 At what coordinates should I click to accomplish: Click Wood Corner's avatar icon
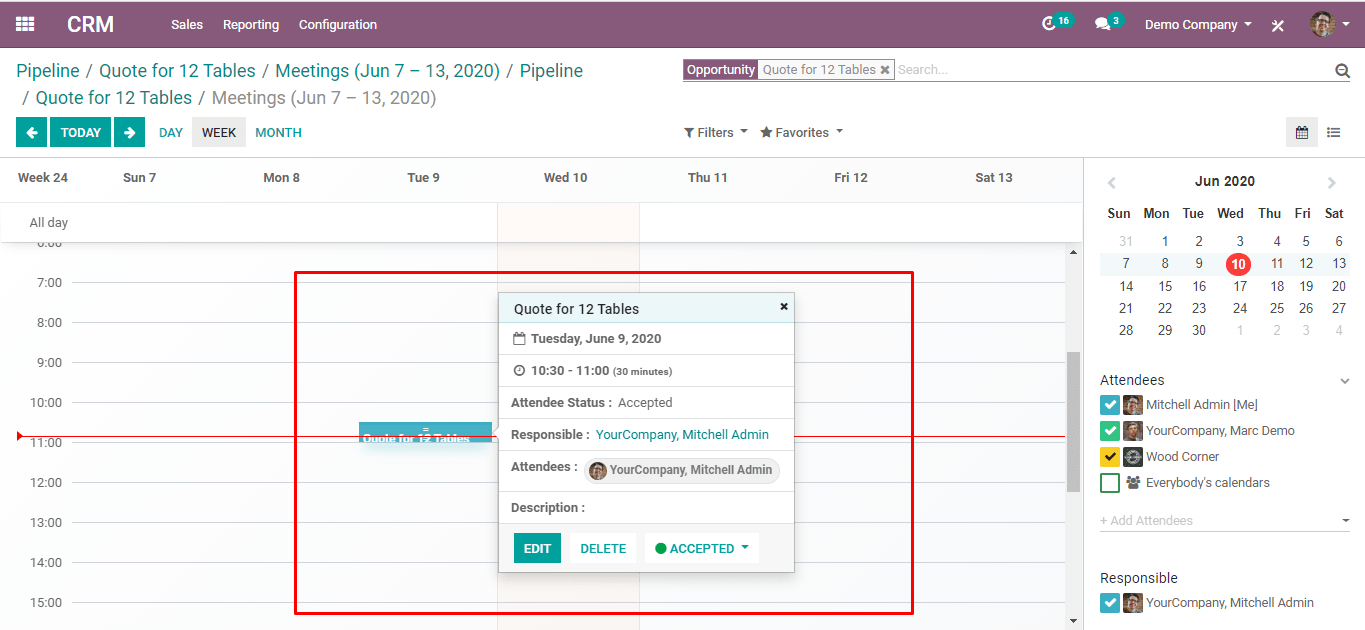coord(1133,457)
